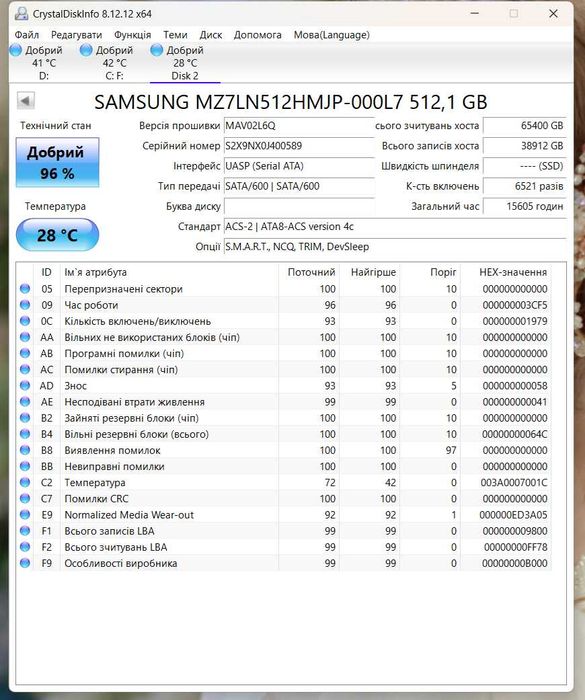Click the serial number field S2X9NX0J400589
Viewport: 585px width, 700px height.
point(298,146)
